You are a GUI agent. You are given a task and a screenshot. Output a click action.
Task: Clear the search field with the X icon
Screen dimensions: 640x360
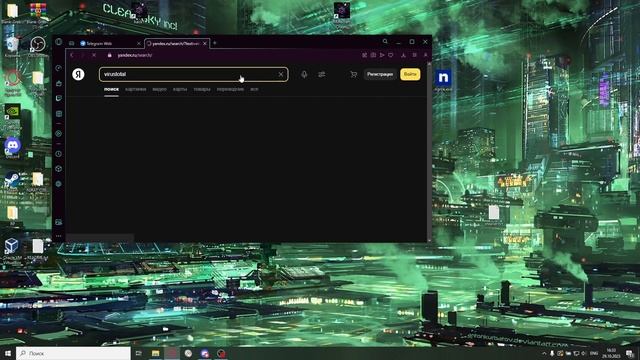pos(281,74)
